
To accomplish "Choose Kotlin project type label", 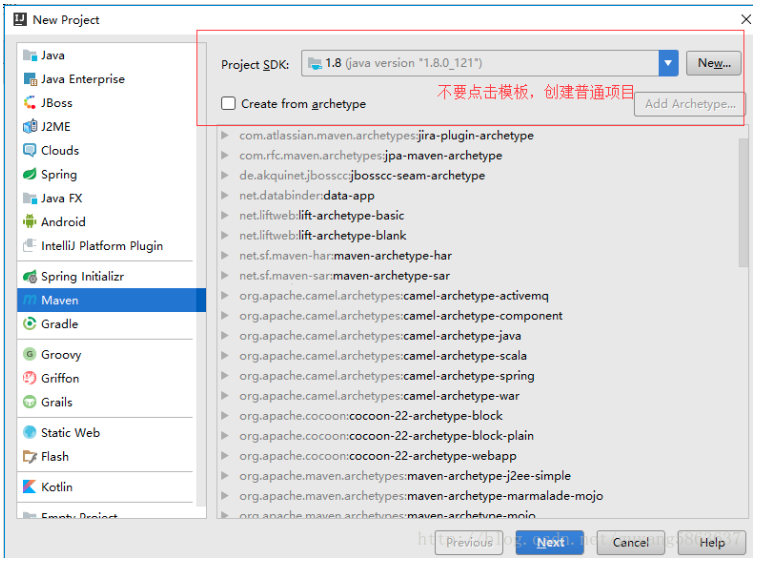I will (x=57, y=487).
